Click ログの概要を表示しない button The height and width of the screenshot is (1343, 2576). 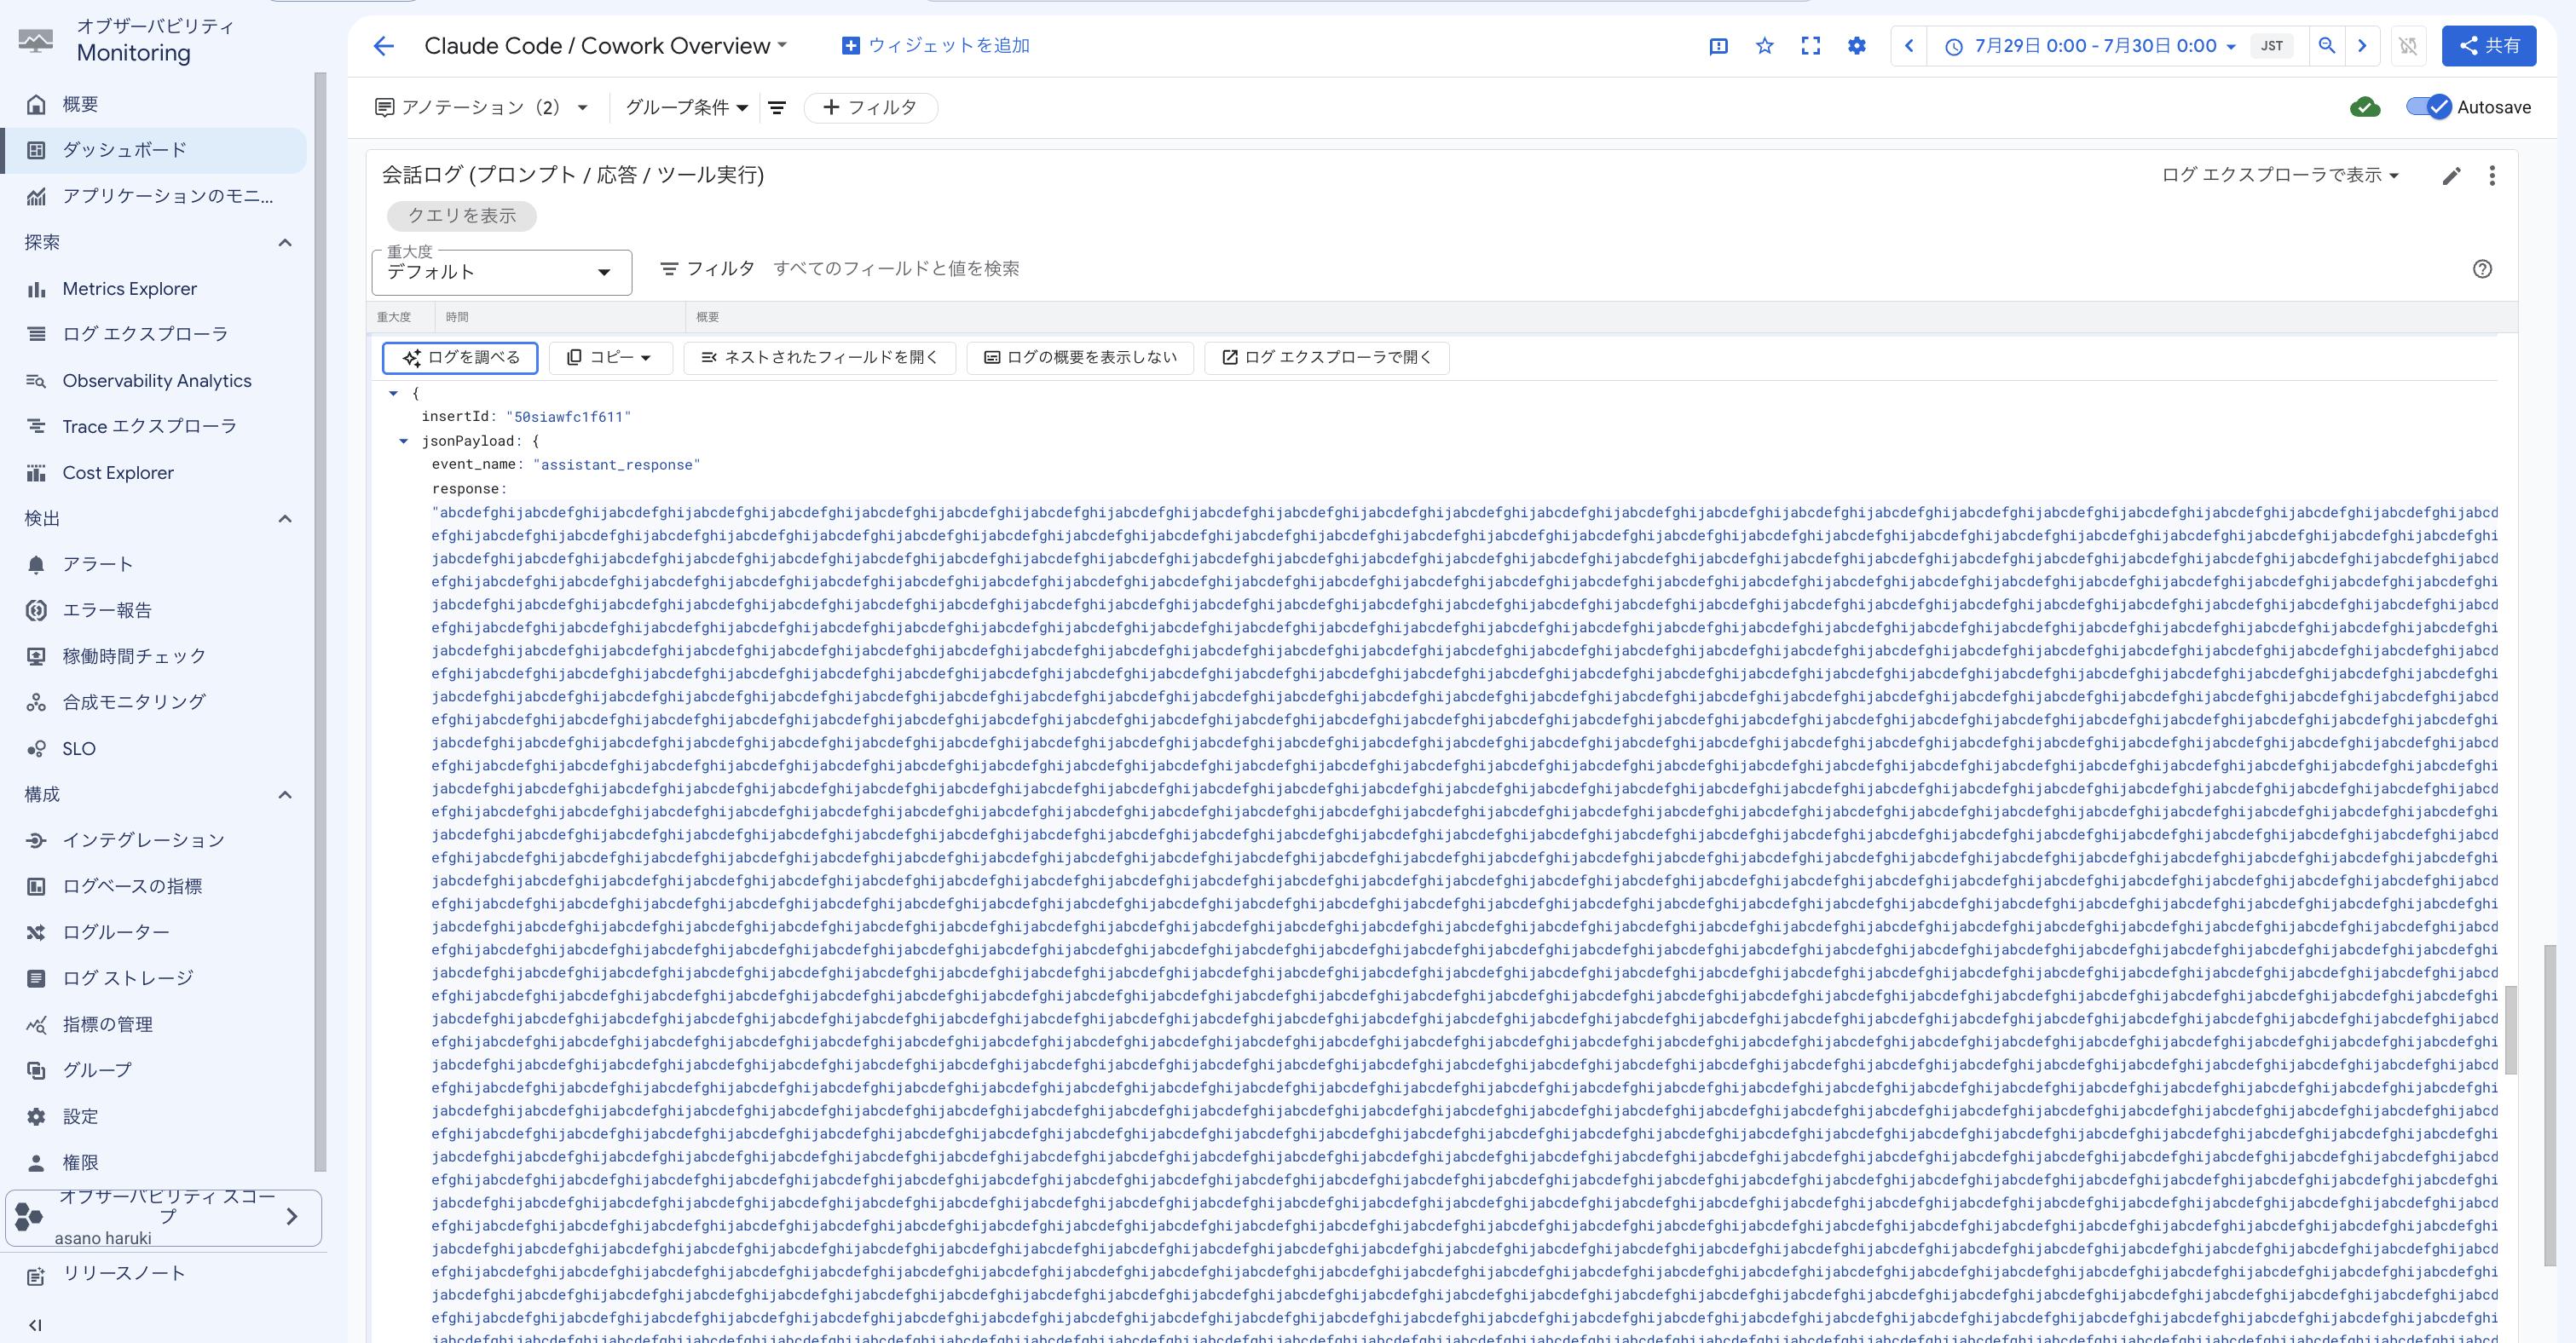point(1081,358)
